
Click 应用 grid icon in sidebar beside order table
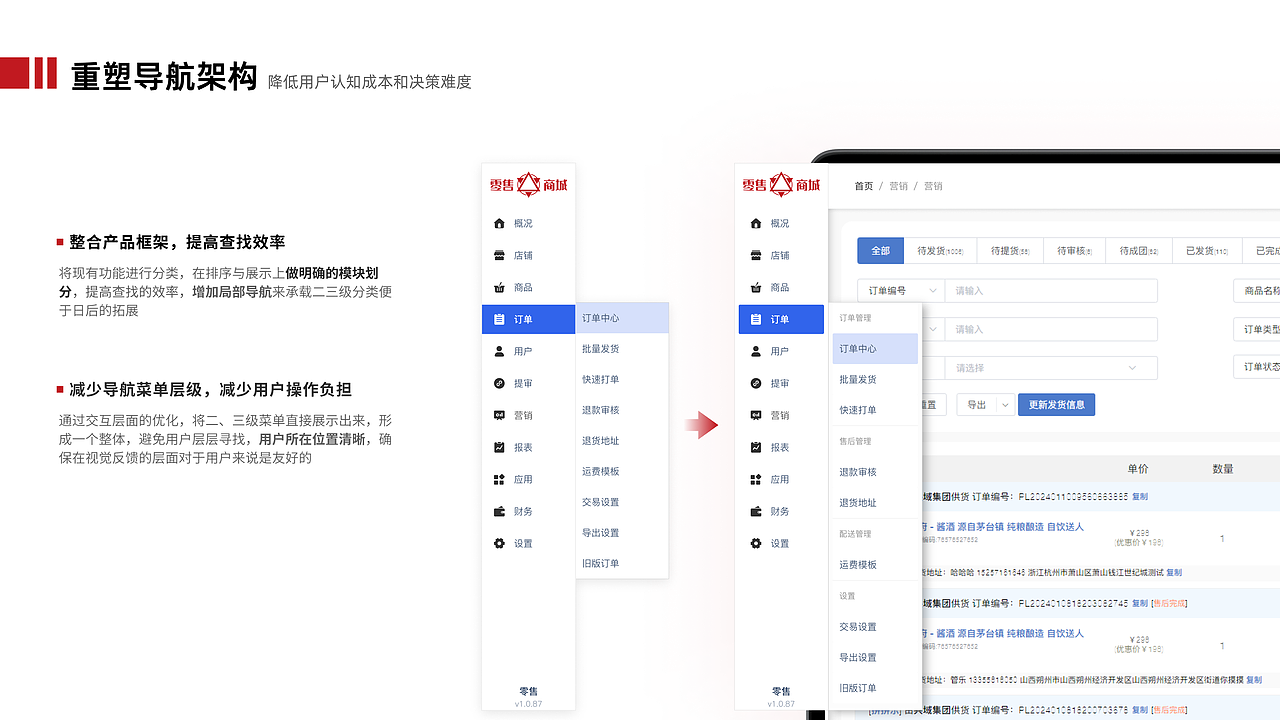tap(756, 479)
